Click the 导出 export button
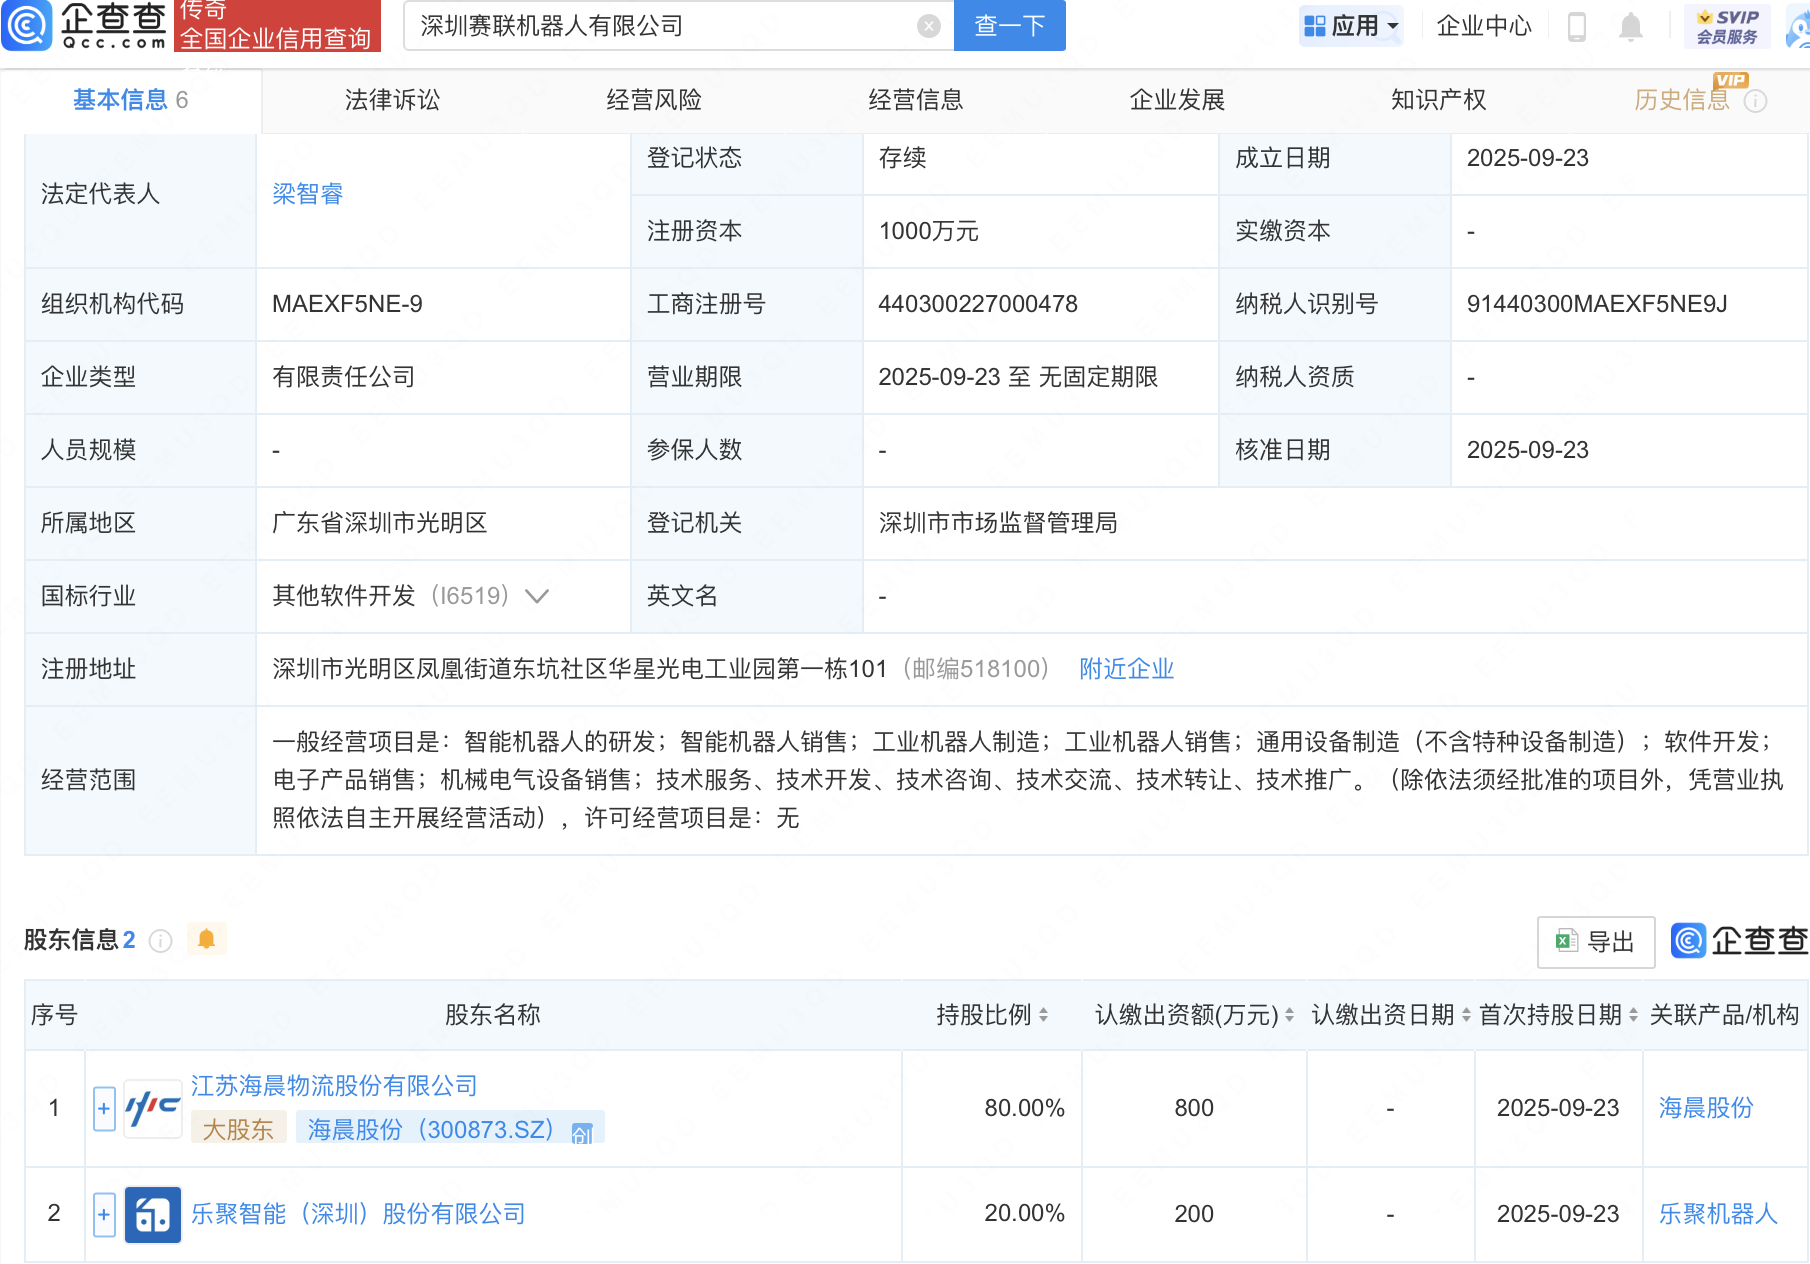Screen dimensions: 1810x1264 1596,941
